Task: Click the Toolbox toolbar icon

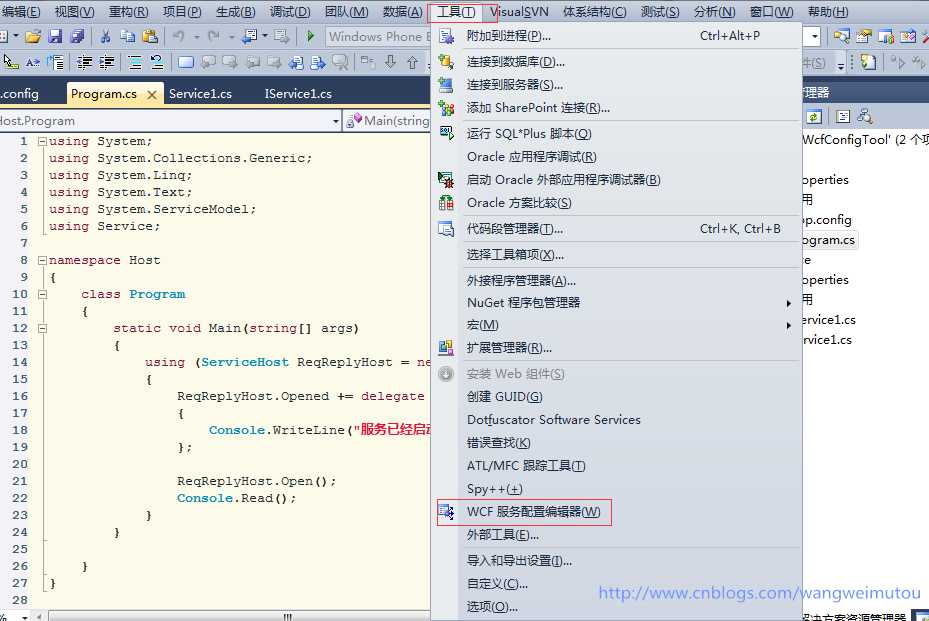Action: pyautogui.click(x=908, y=37)
